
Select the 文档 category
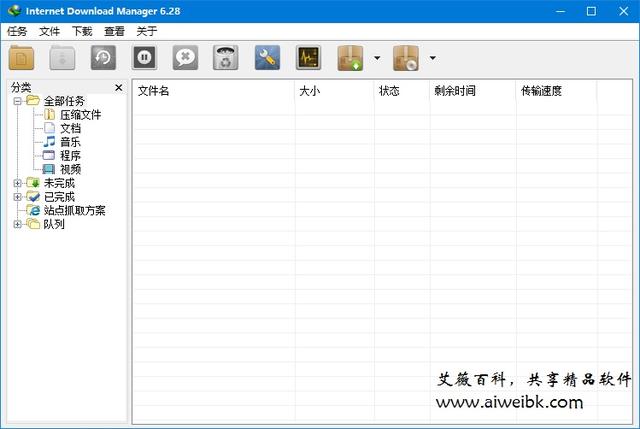pos(70,128)
